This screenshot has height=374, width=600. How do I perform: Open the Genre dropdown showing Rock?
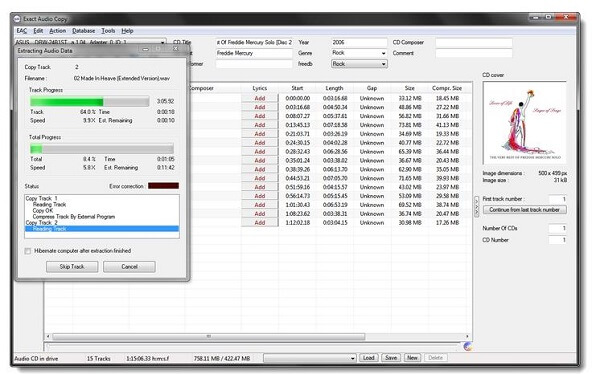383,53
